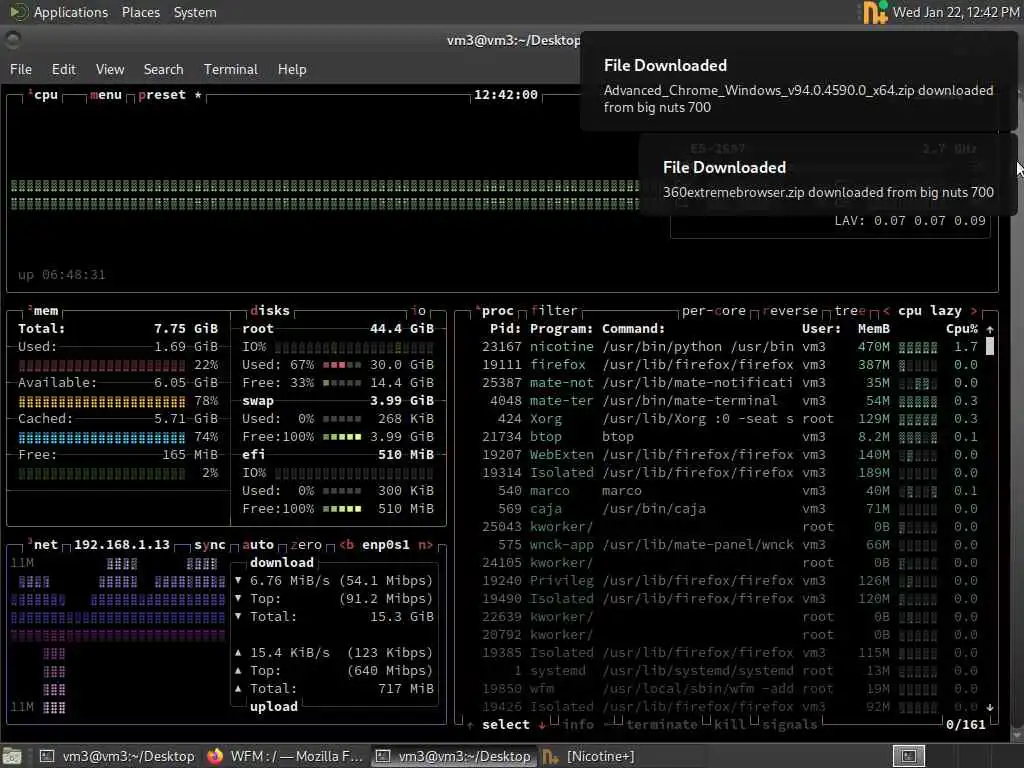Select the btop process row
Image resolution: width=1024 pixels, height=768 pixels.
(x=729, y=436)
